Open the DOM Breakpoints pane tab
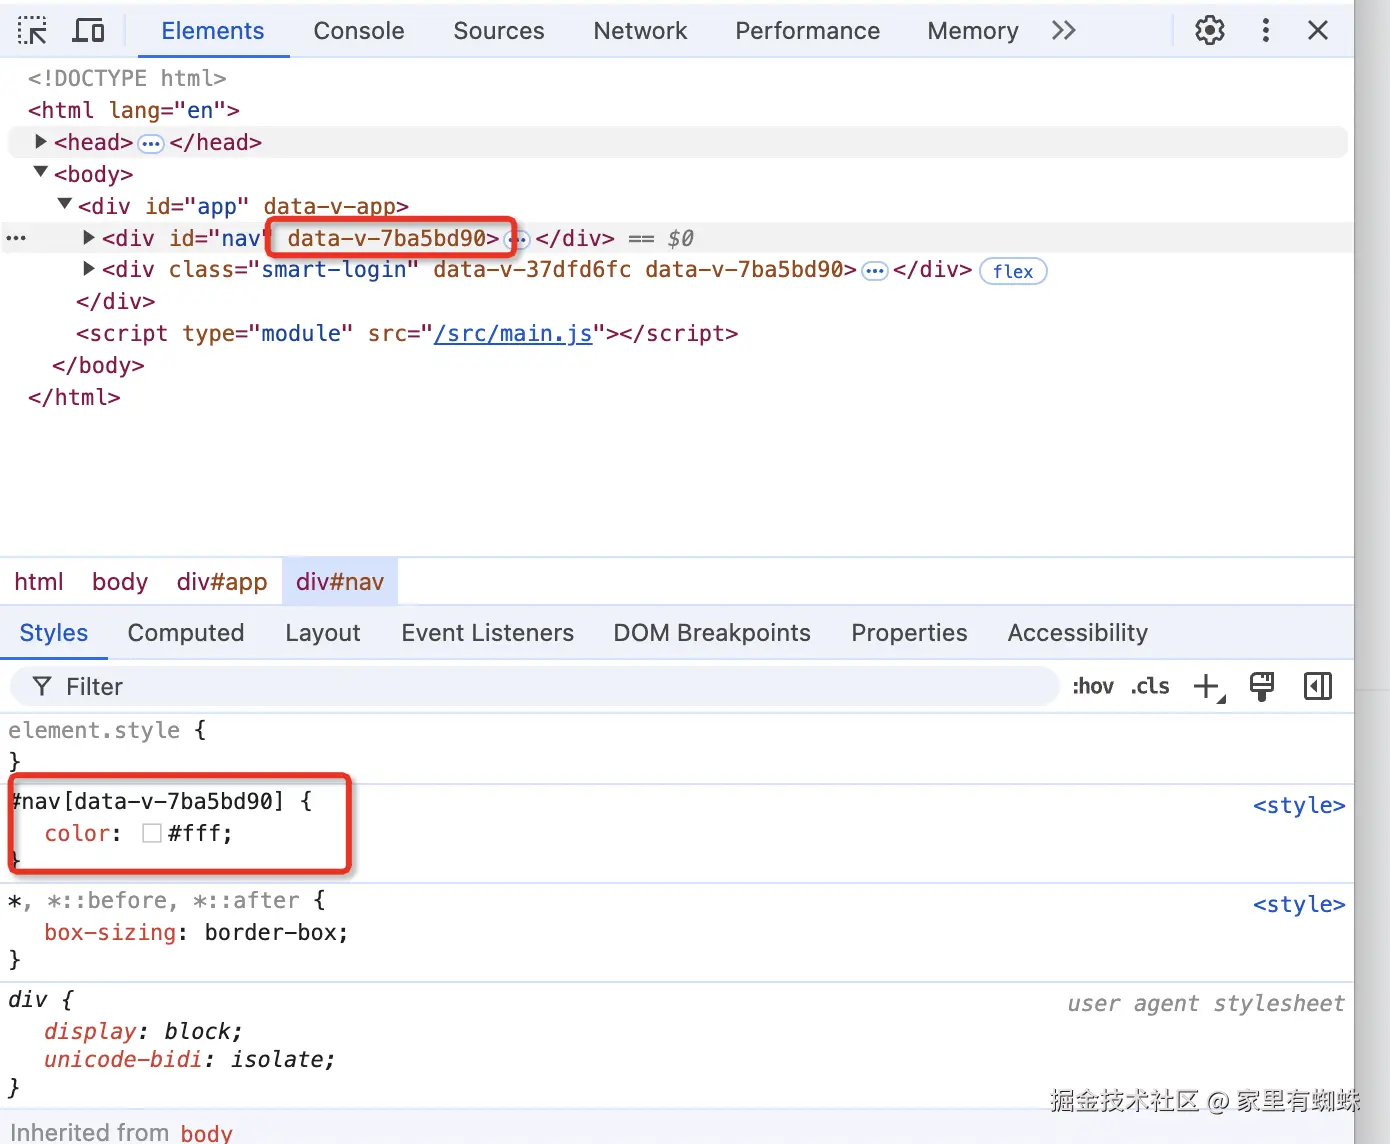Viewport: 1390px width, 1144px height. tap(712, 633)
